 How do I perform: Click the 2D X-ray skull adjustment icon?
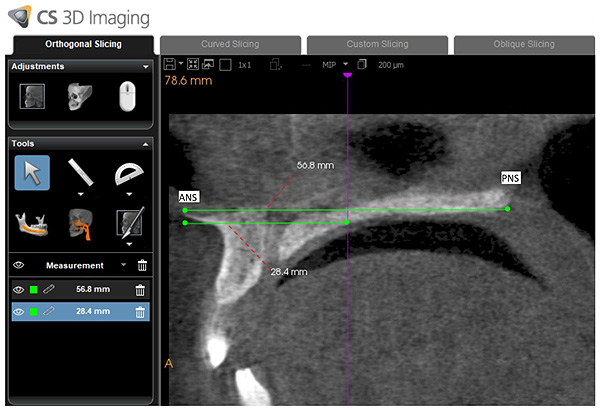(x=32, y=97)
